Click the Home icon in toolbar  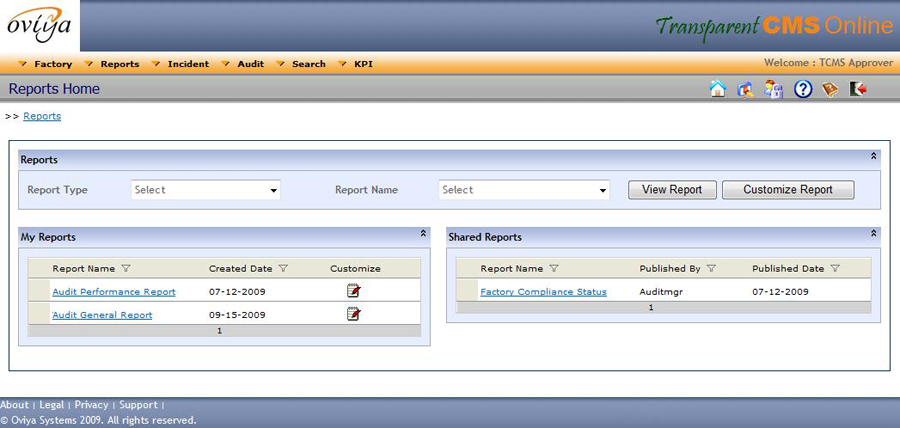click(717, 89)
